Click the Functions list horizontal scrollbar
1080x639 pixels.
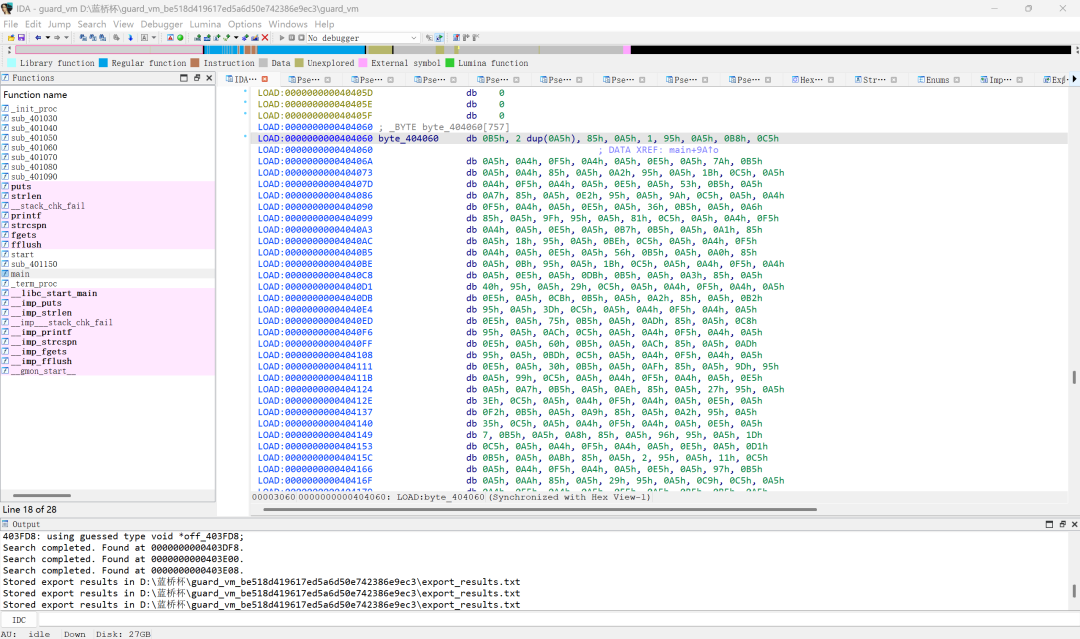point(42,495)
